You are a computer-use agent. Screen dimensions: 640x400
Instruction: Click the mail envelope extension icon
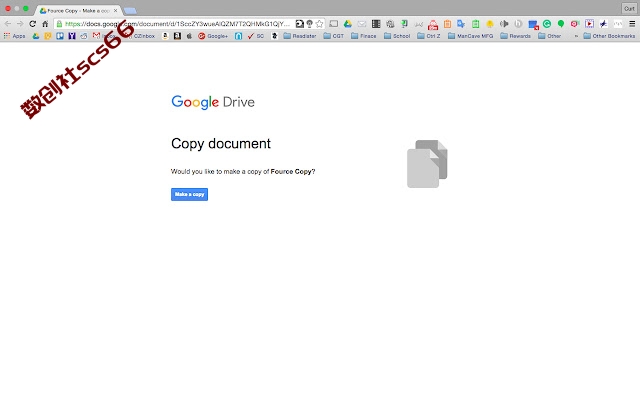click(362, 24)
